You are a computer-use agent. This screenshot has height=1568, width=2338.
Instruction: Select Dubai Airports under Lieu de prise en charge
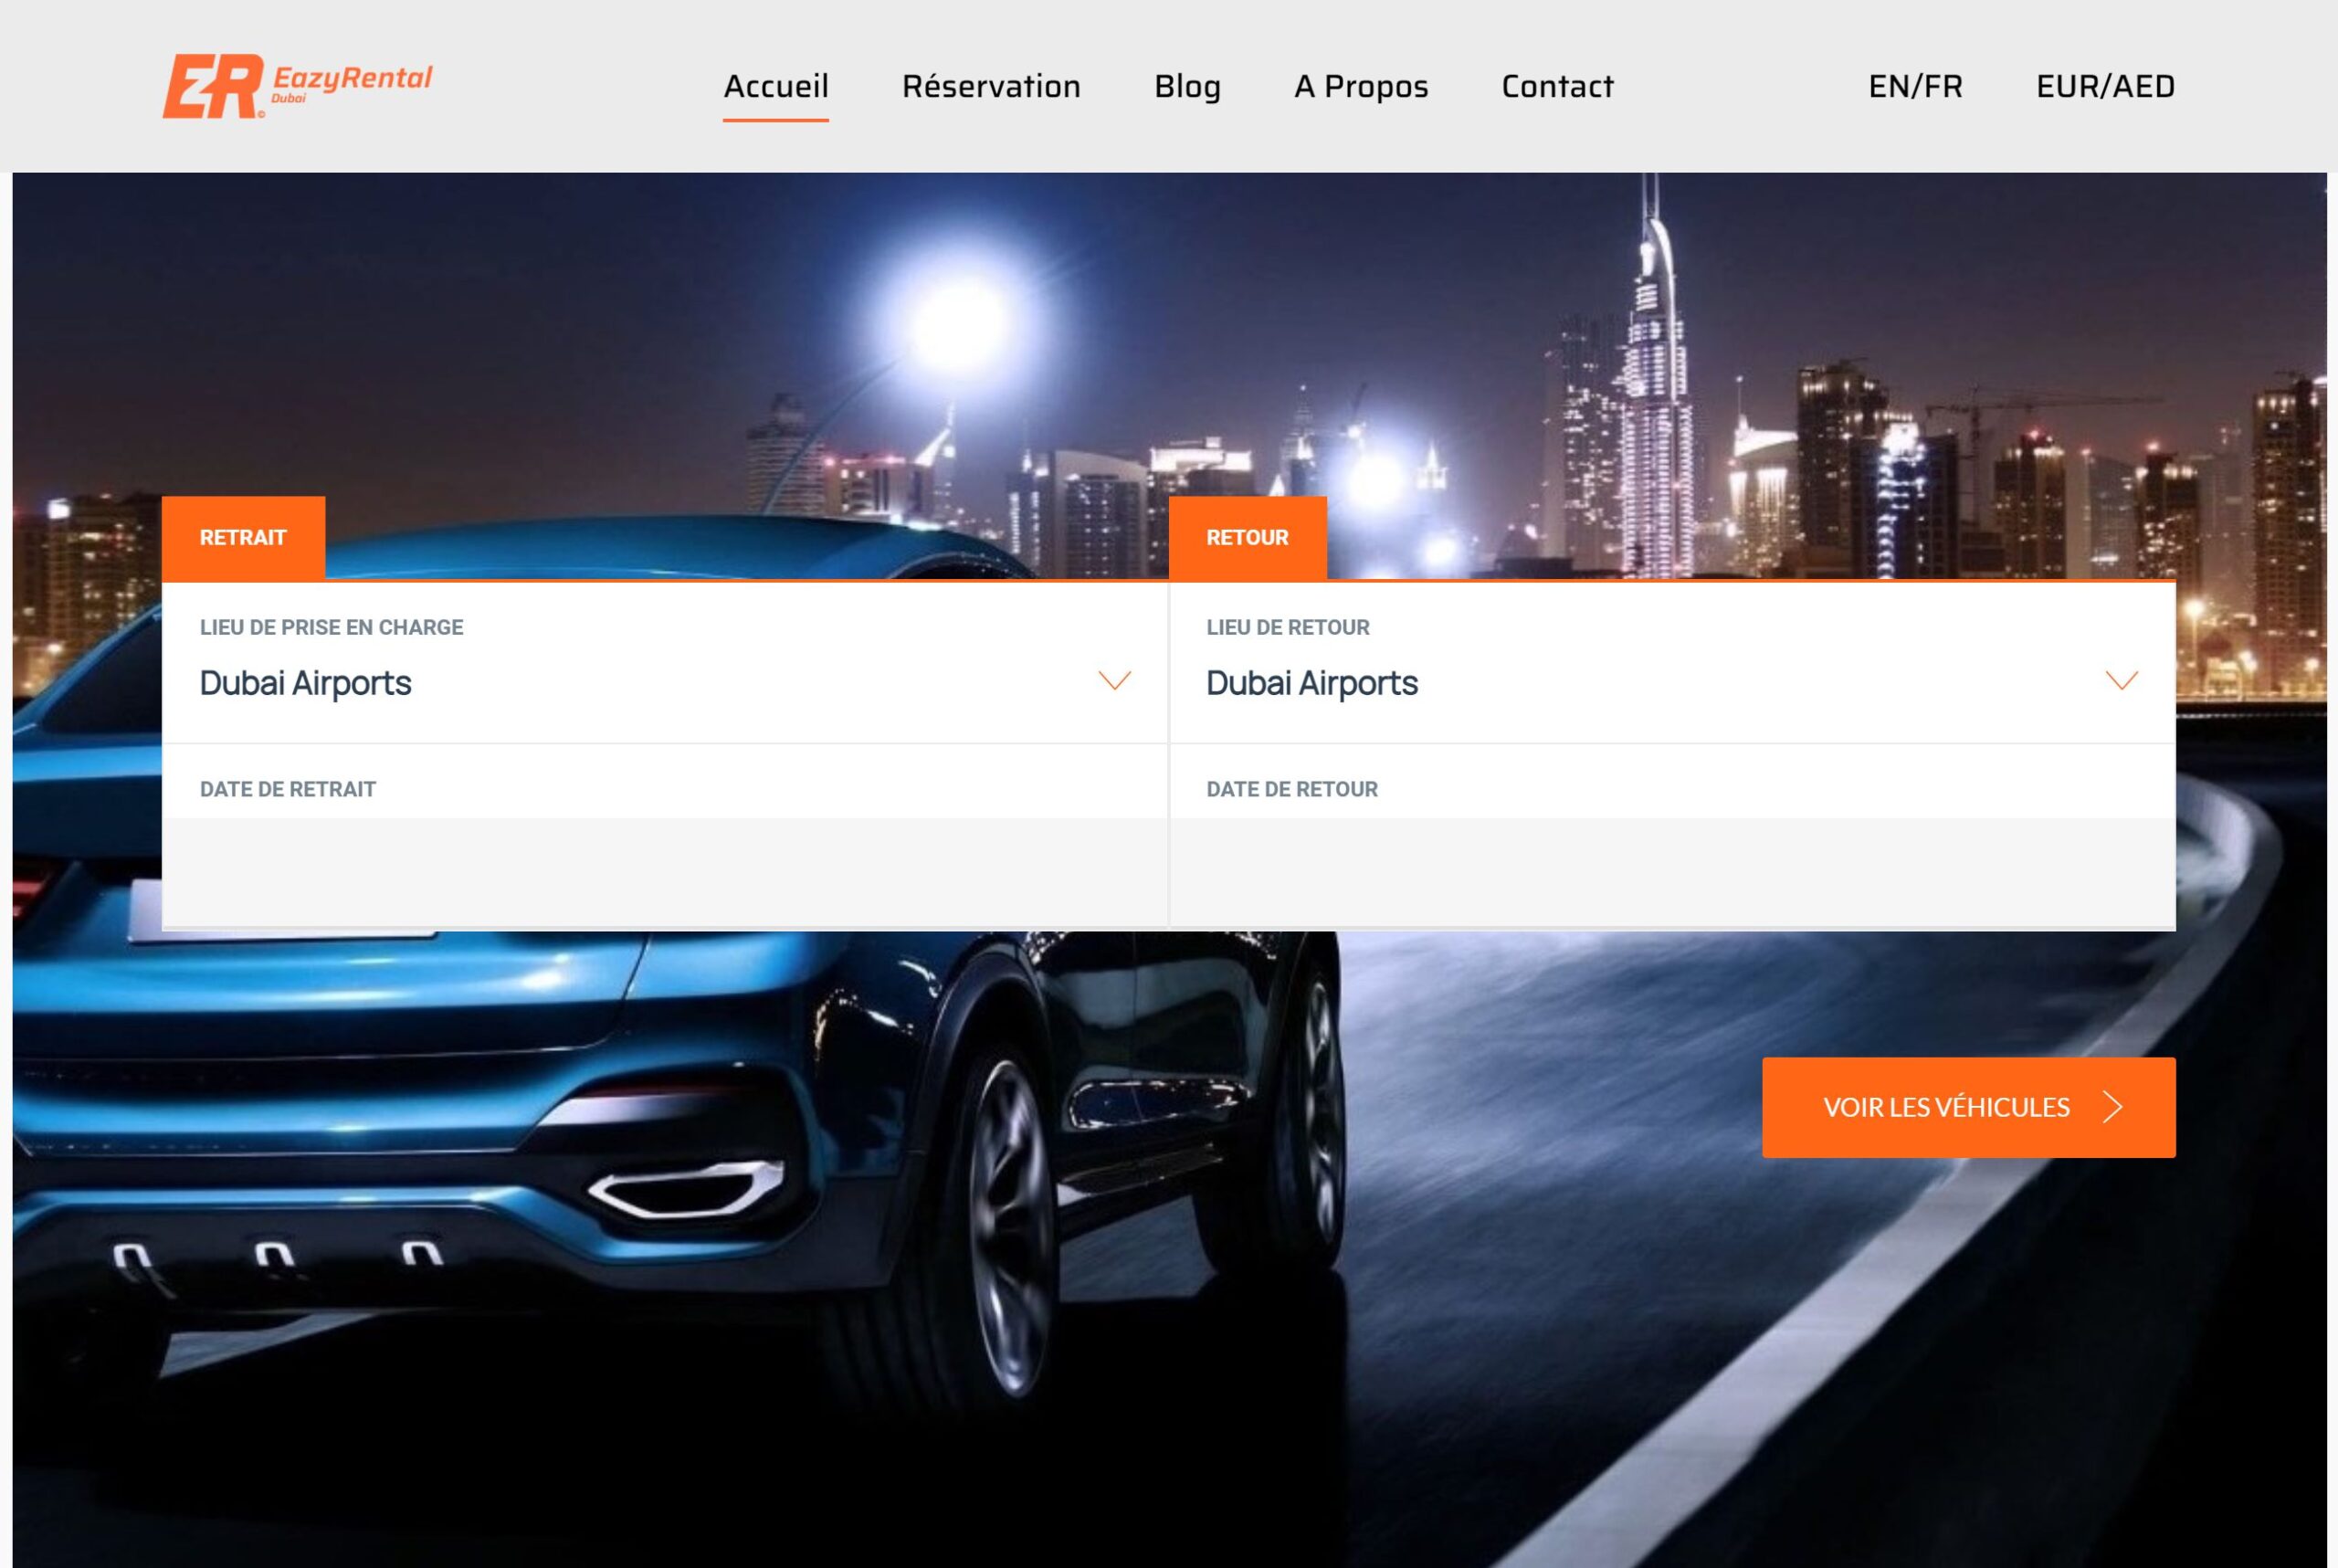[307, 684]
